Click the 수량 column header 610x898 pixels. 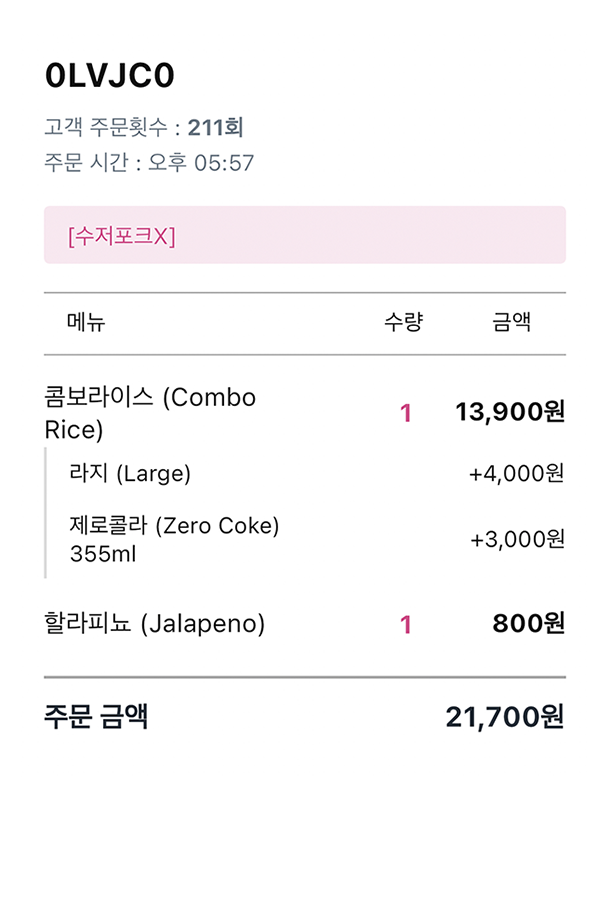pos(404,322)
